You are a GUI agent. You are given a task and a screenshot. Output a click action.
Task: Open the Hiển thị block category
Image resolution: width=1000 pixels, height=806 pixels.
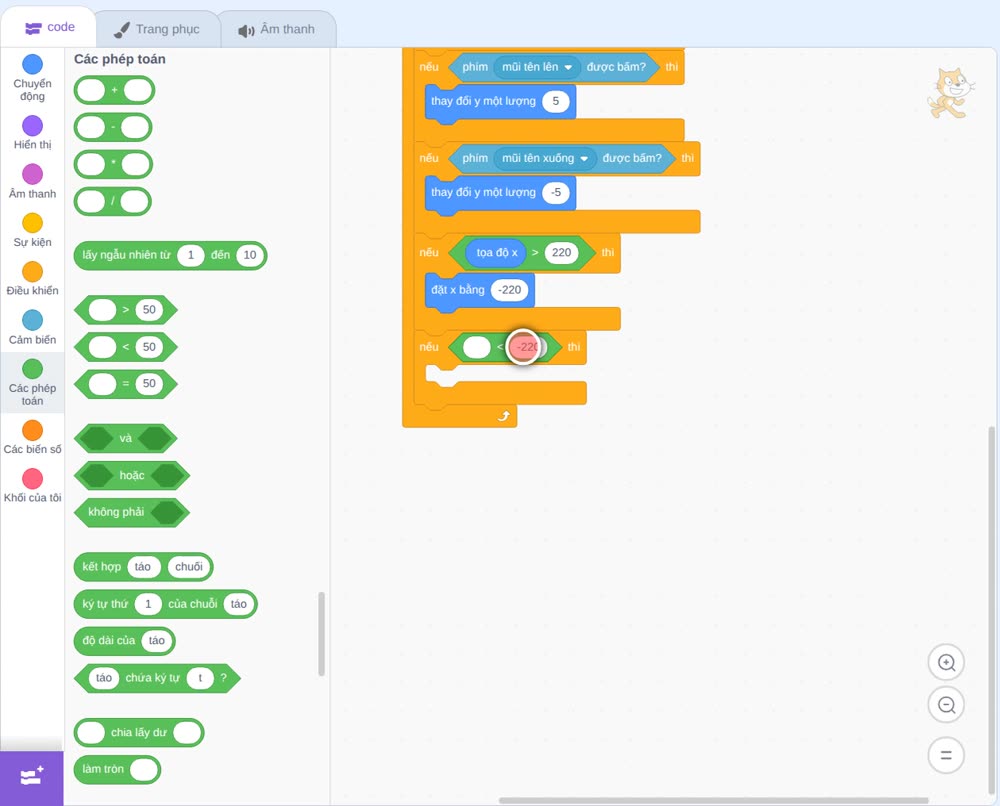(x=32, y=133)
